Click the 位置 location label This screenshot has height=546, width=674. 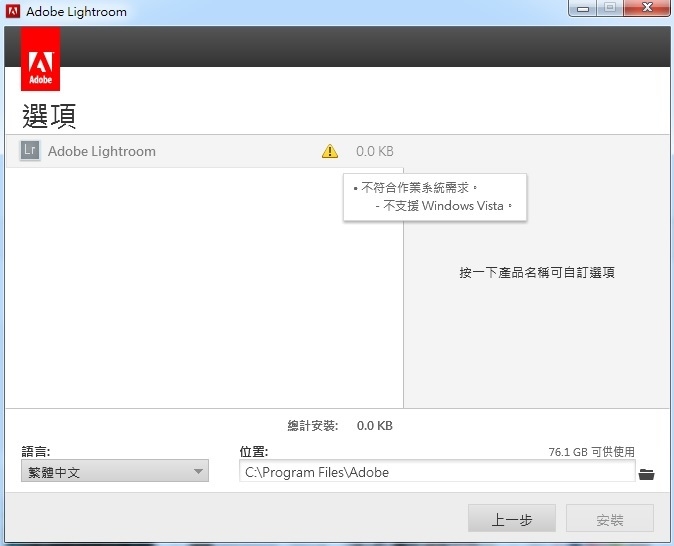point(254,451)
